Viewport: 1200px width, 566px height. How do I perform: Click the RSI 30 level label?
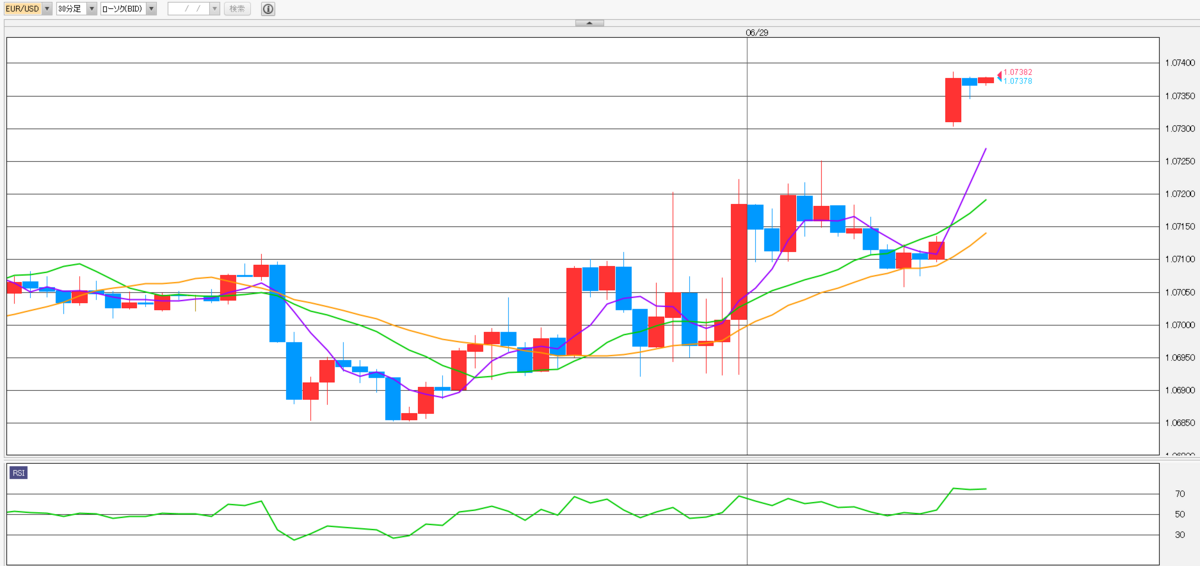click(1180, 534)
